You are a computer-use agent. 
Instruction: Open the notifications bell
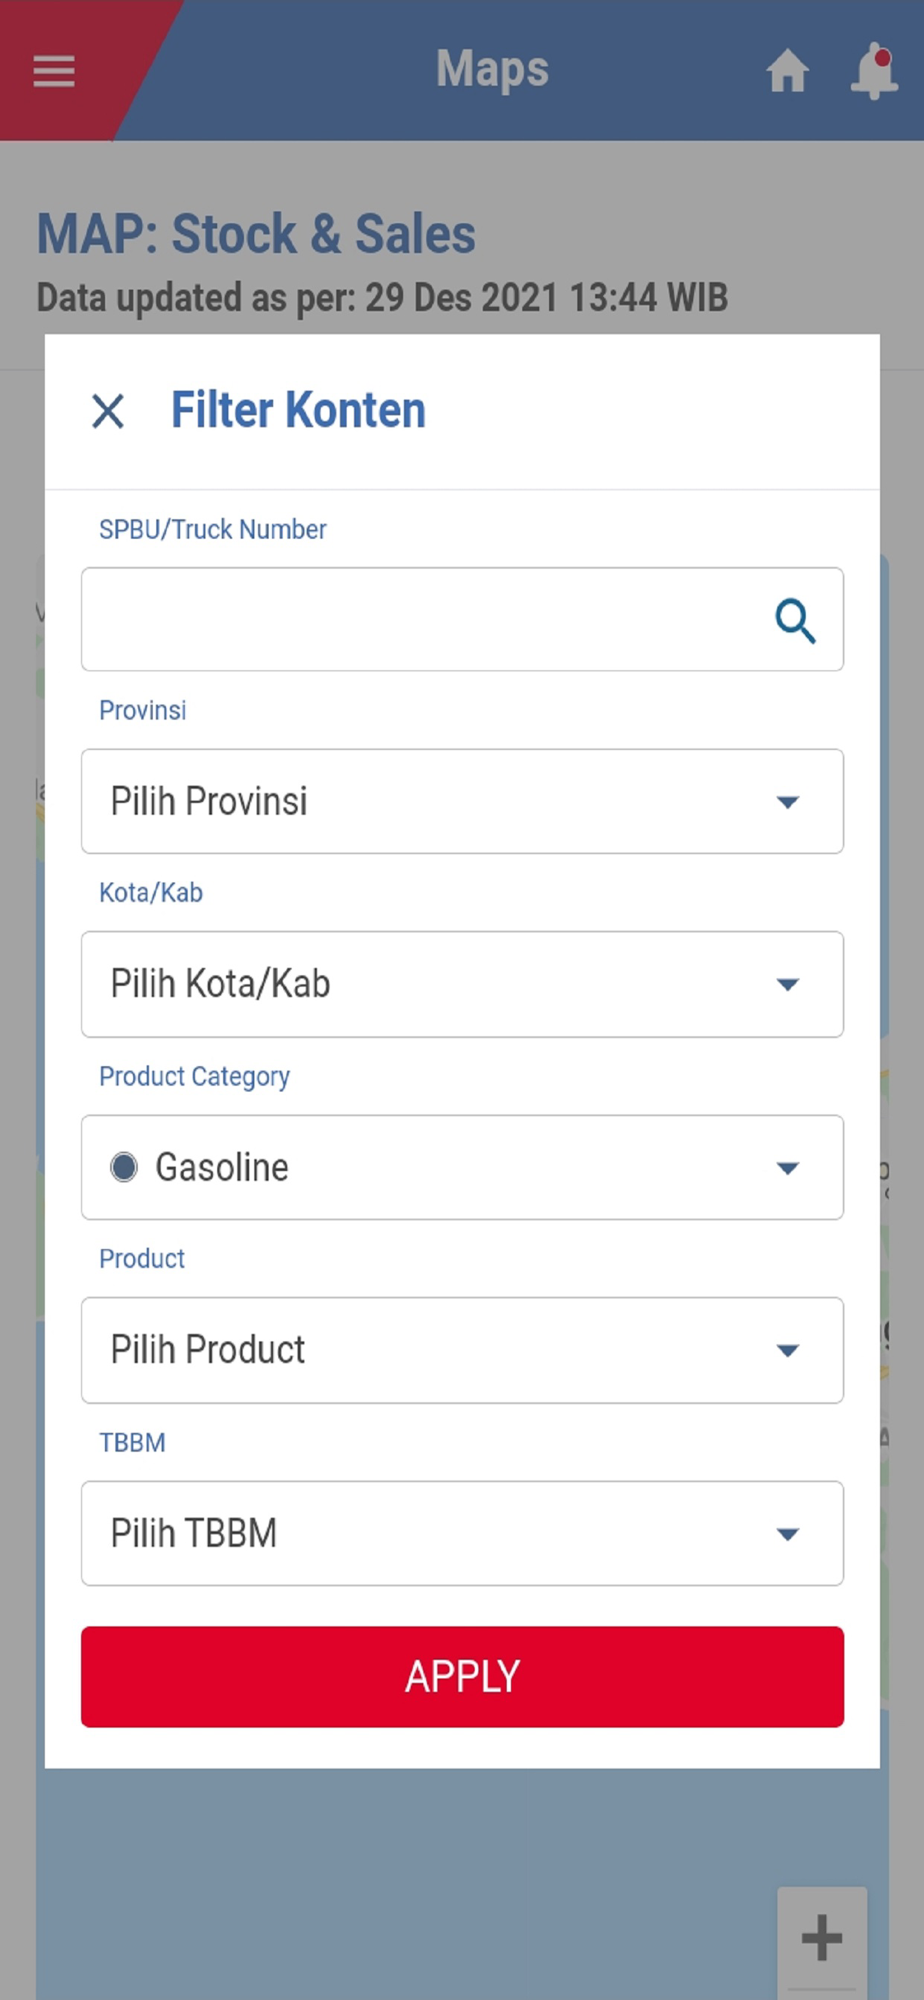coord(874,71)
